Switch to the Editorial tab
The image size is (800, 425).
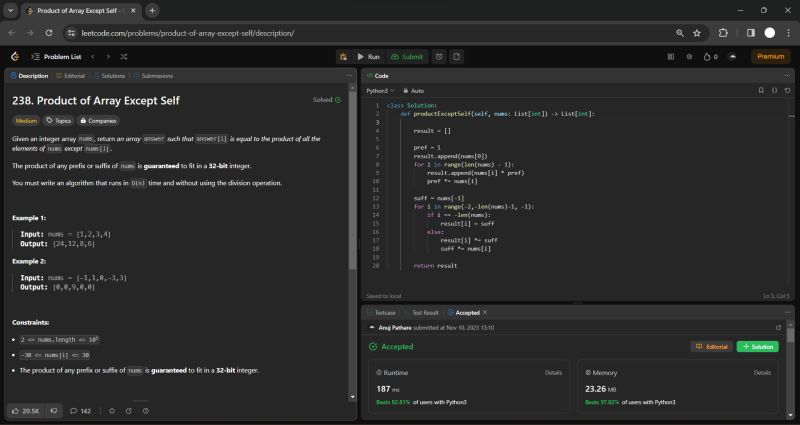coord(74,75)
